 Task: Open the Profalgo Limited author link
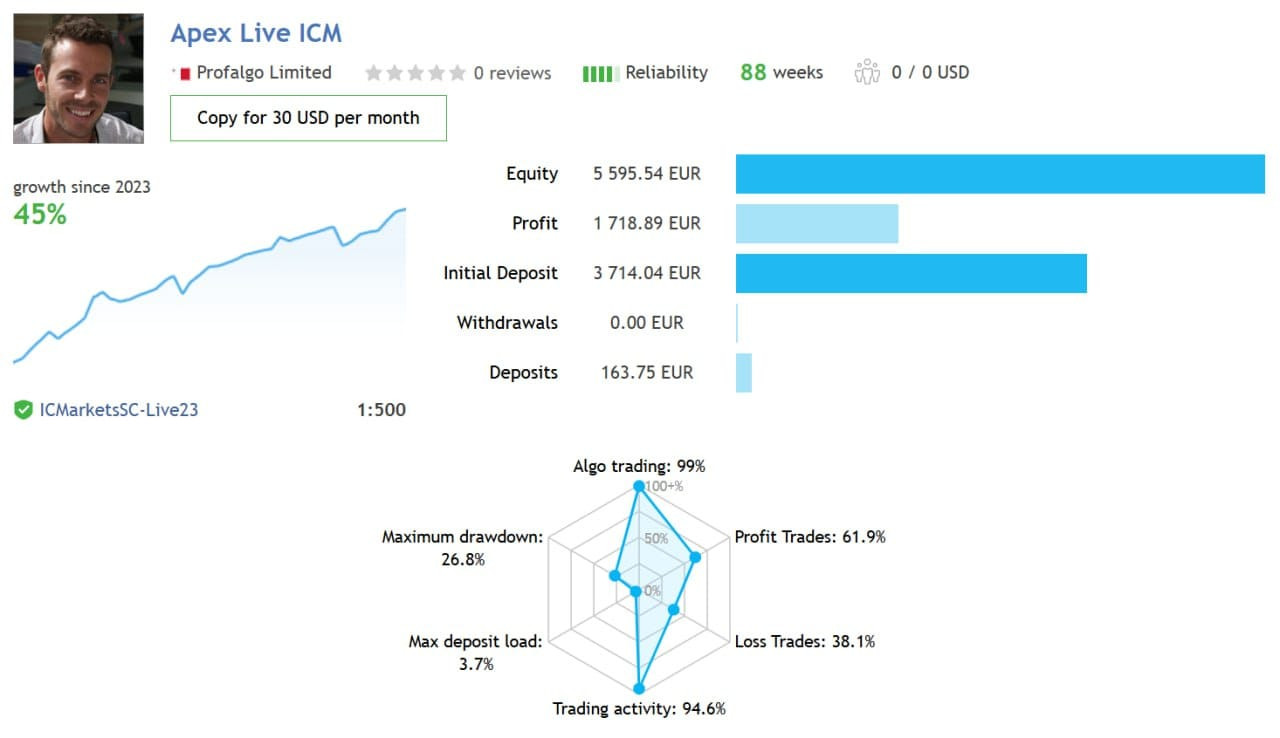(x=264, y=73)
